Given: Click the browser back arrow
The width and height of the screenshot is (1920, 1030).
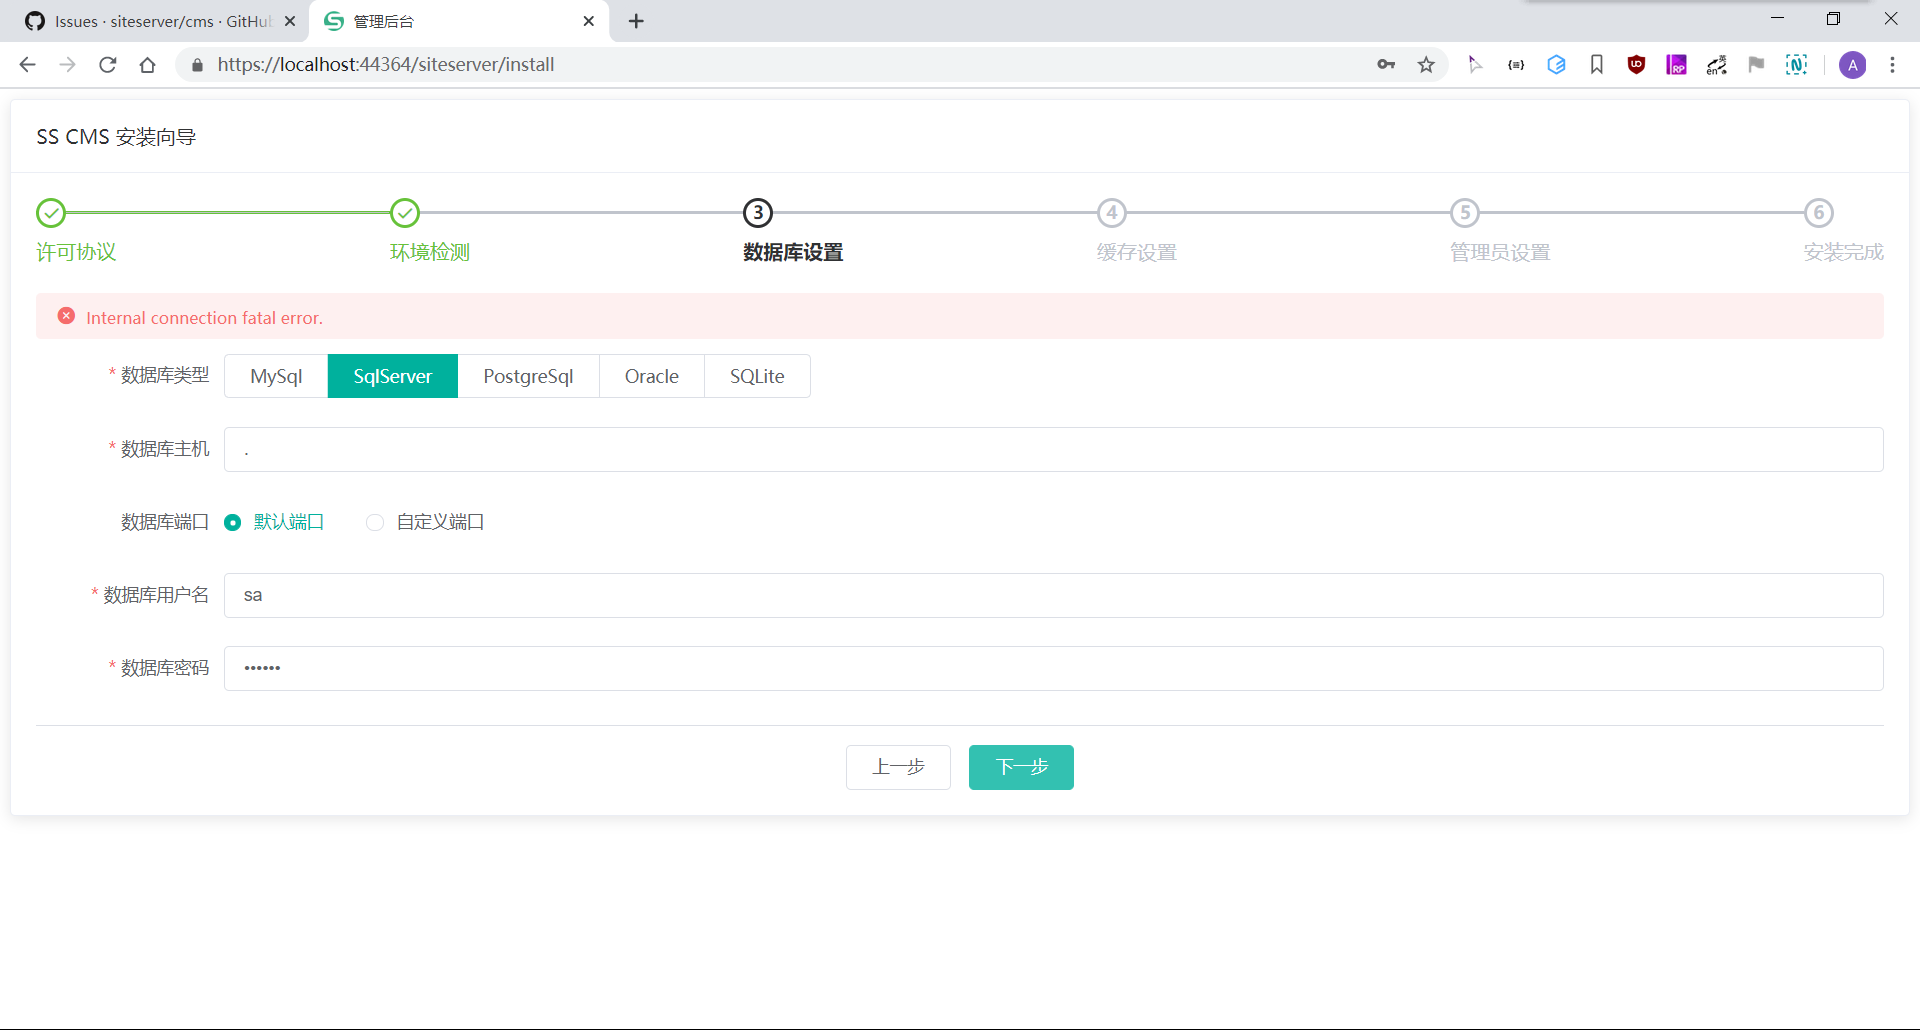Looking at the screenshot, I should pos(28,65).
